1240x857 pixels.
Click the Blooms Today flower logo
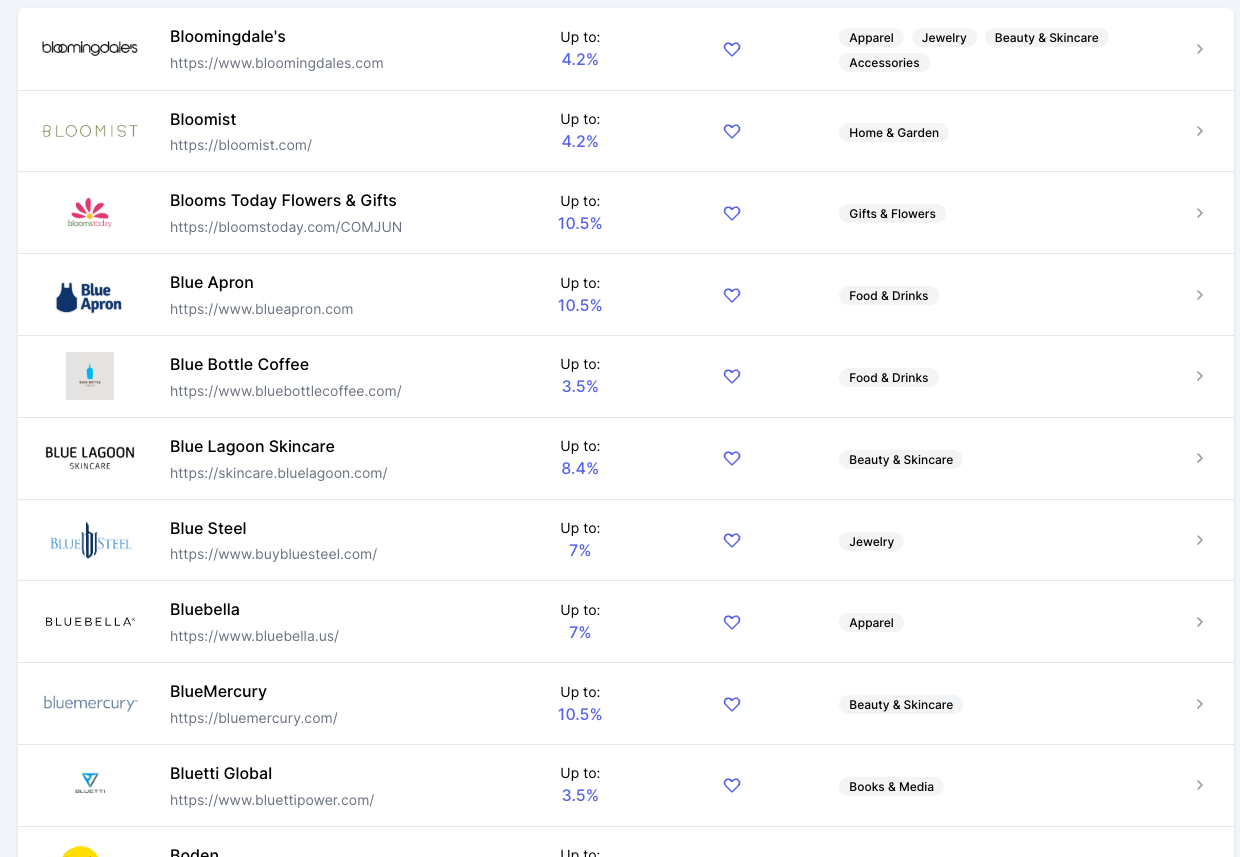90,213
